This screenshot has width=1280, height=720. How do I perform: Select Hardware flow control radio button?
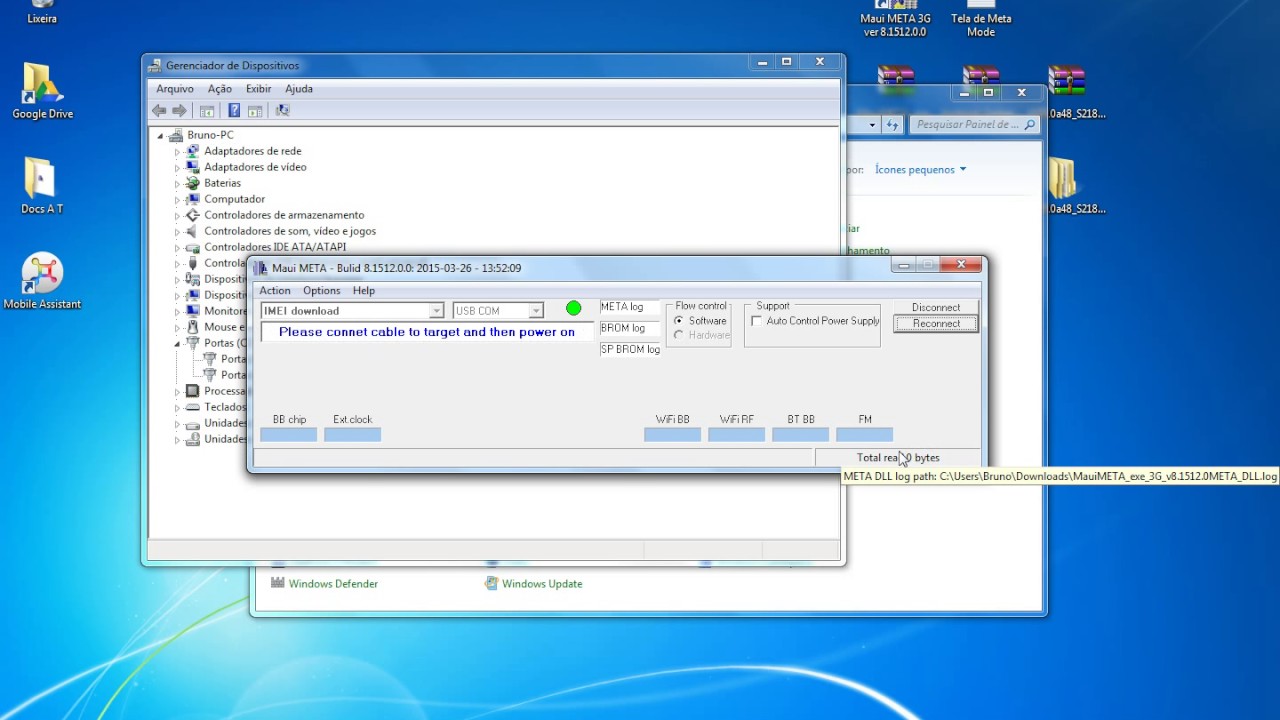(679, 335)
